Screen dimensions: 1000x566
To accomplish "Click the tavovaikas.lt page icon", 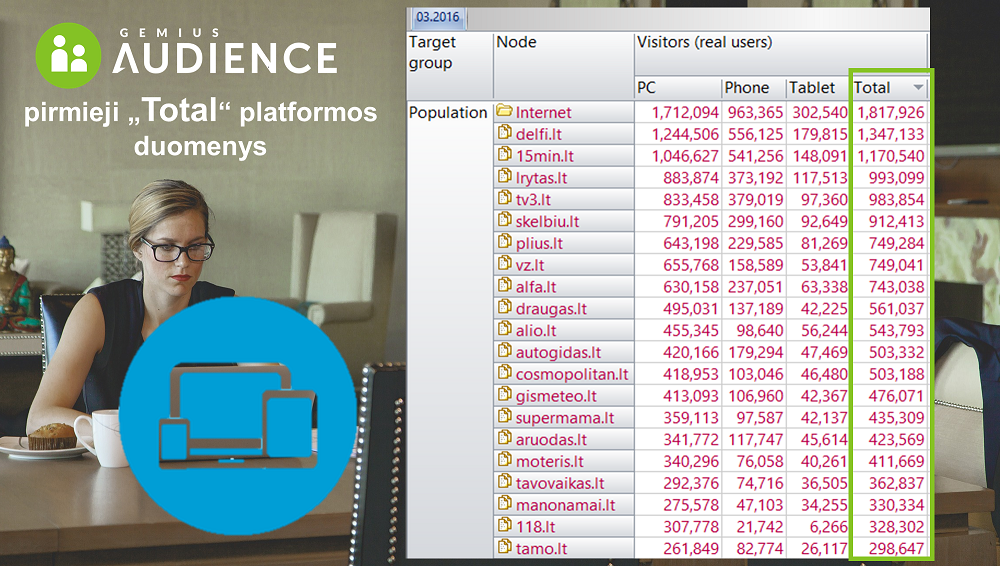I will [x=504, y=482].
